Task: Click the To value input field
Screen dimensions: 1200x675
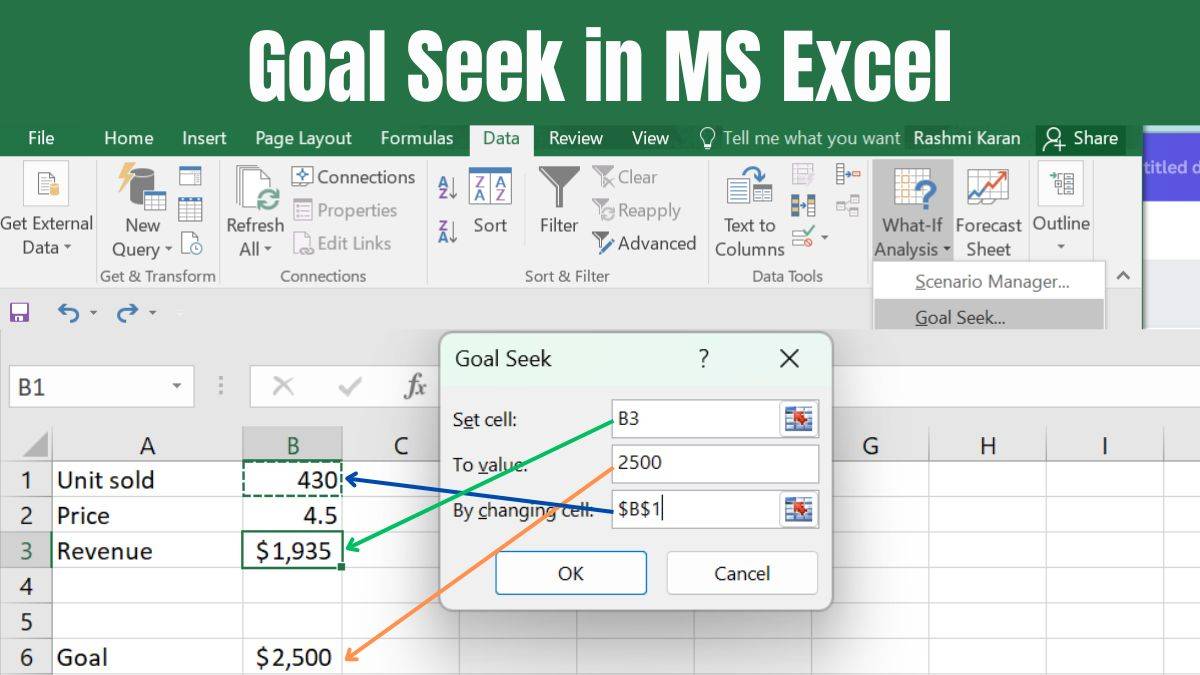Action: click(715, 464)
